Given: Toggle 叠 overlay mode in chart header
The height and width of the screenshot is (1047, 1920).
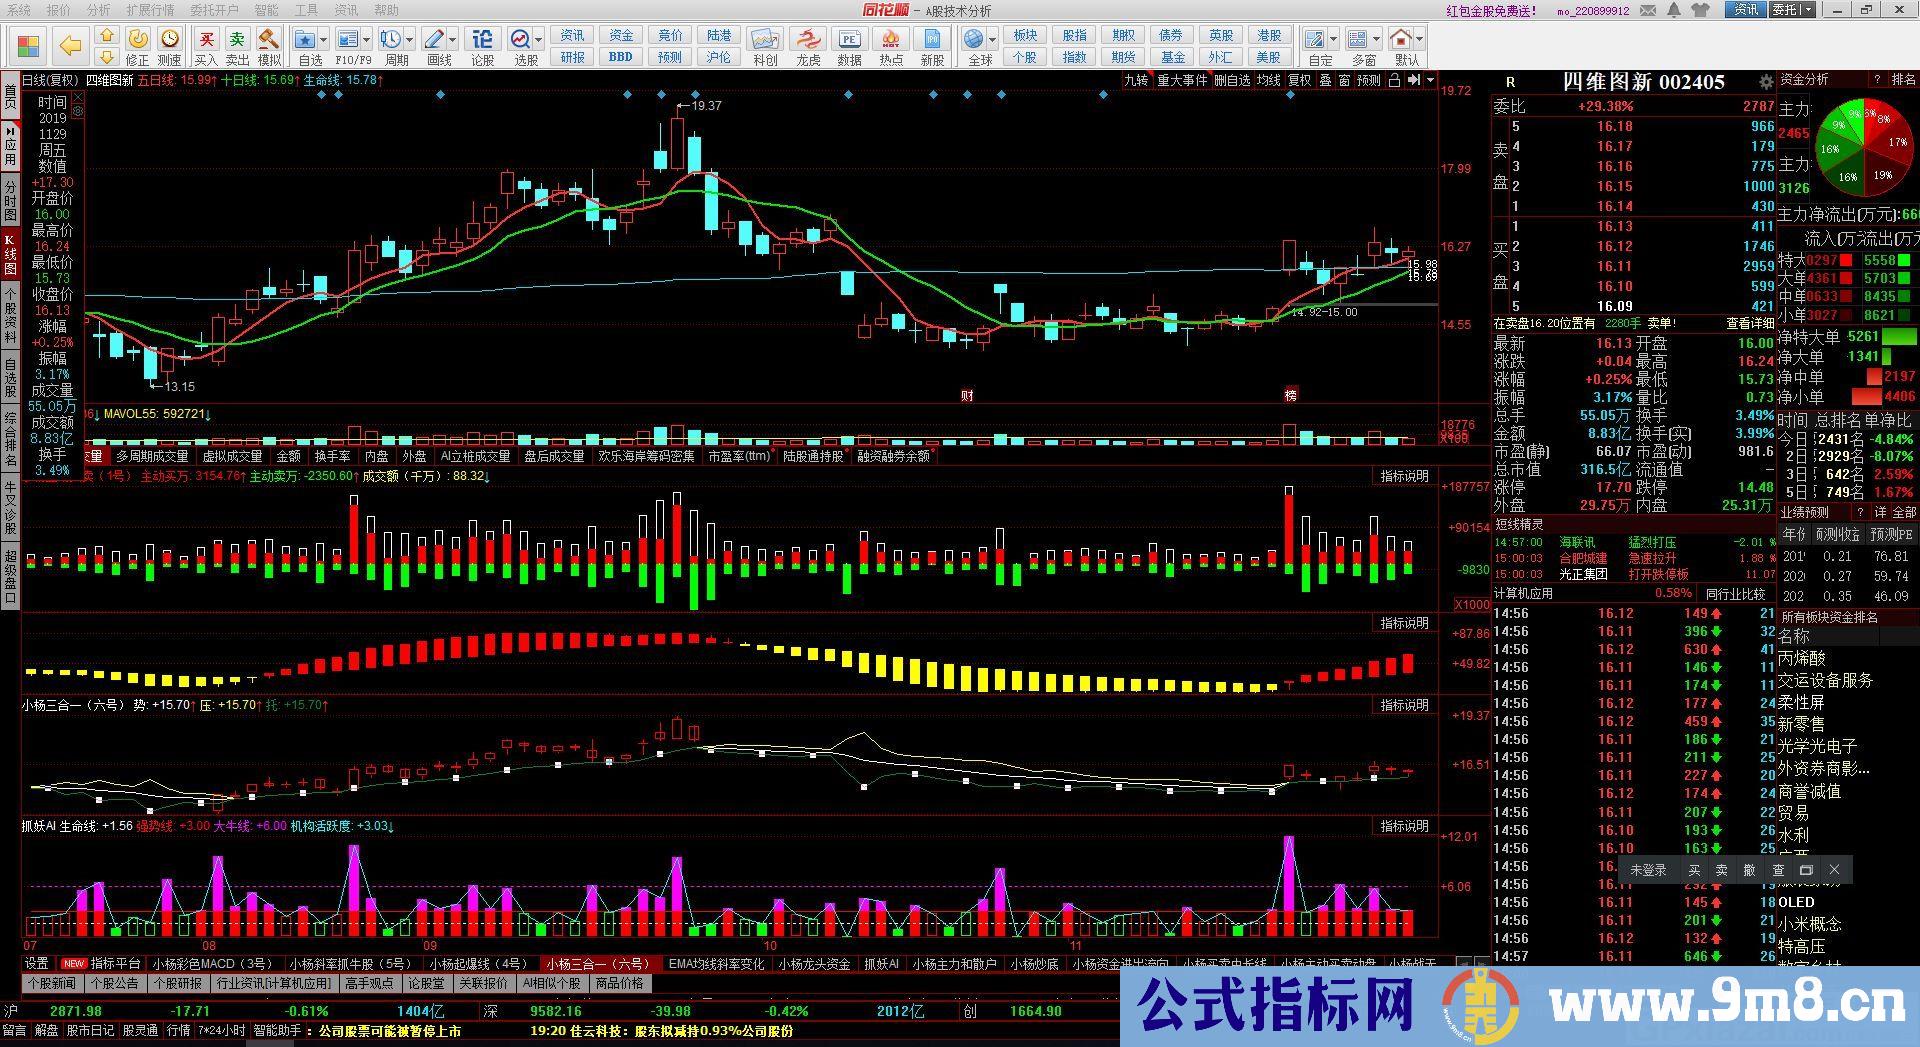Looking at the screenshot, I should (x=1325, y=80).
